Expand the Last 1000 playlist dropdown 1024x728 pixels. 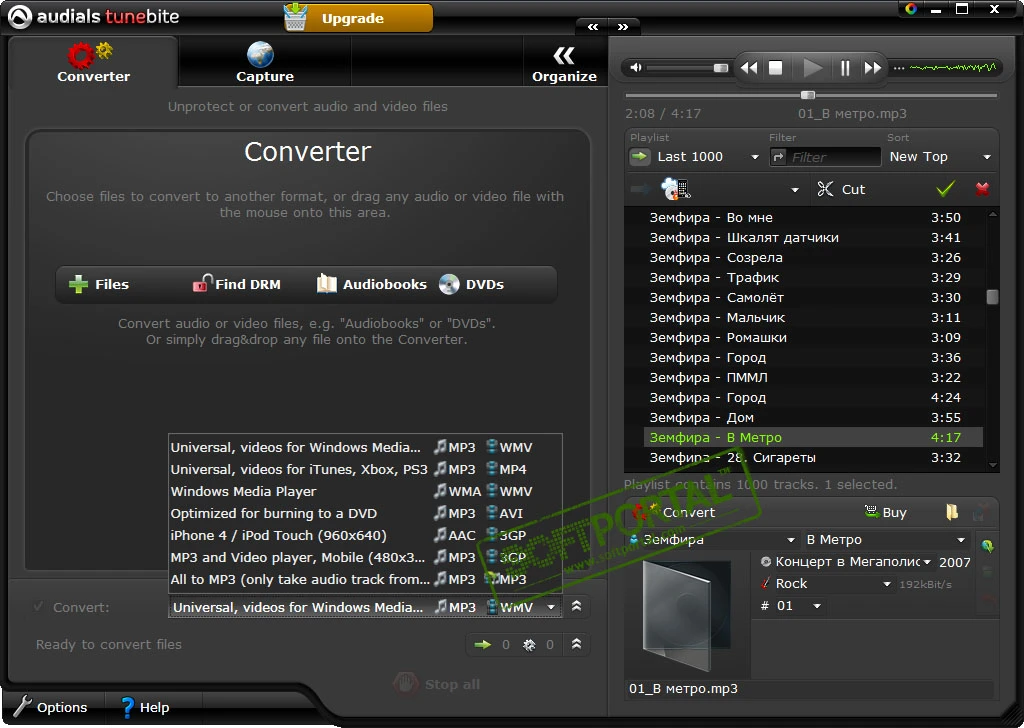point(755,157)
